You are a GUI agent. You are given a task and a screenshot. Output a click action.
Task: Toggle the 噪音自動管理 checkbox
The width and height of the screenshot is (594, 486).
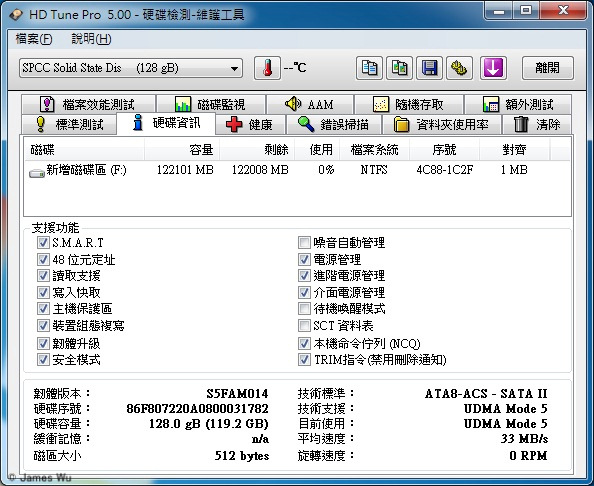click(304, 242)
